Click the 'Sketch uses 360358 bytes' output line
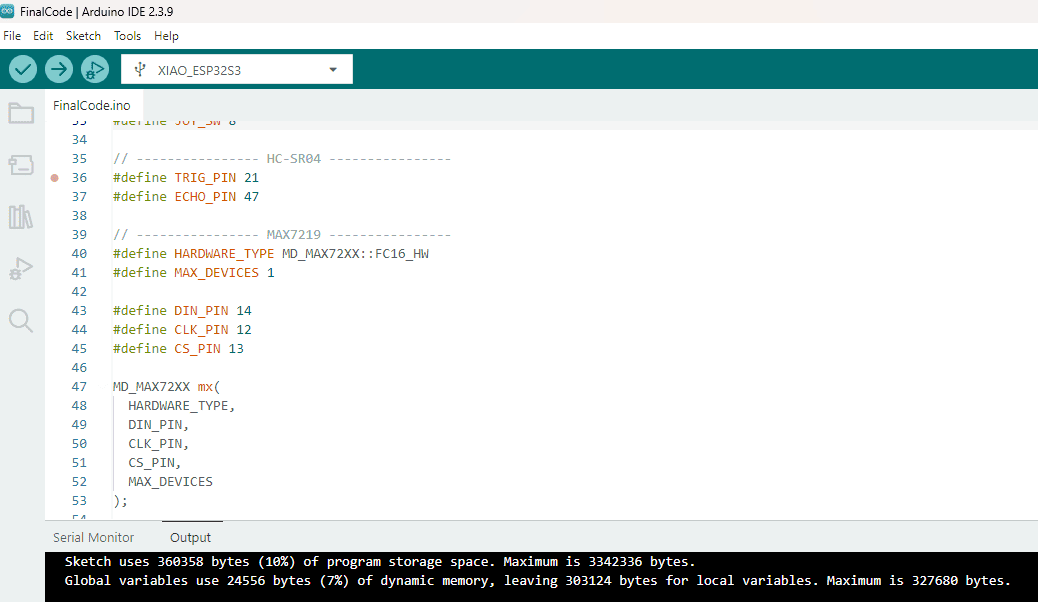1038x602 pixels. tap(380, 562)
